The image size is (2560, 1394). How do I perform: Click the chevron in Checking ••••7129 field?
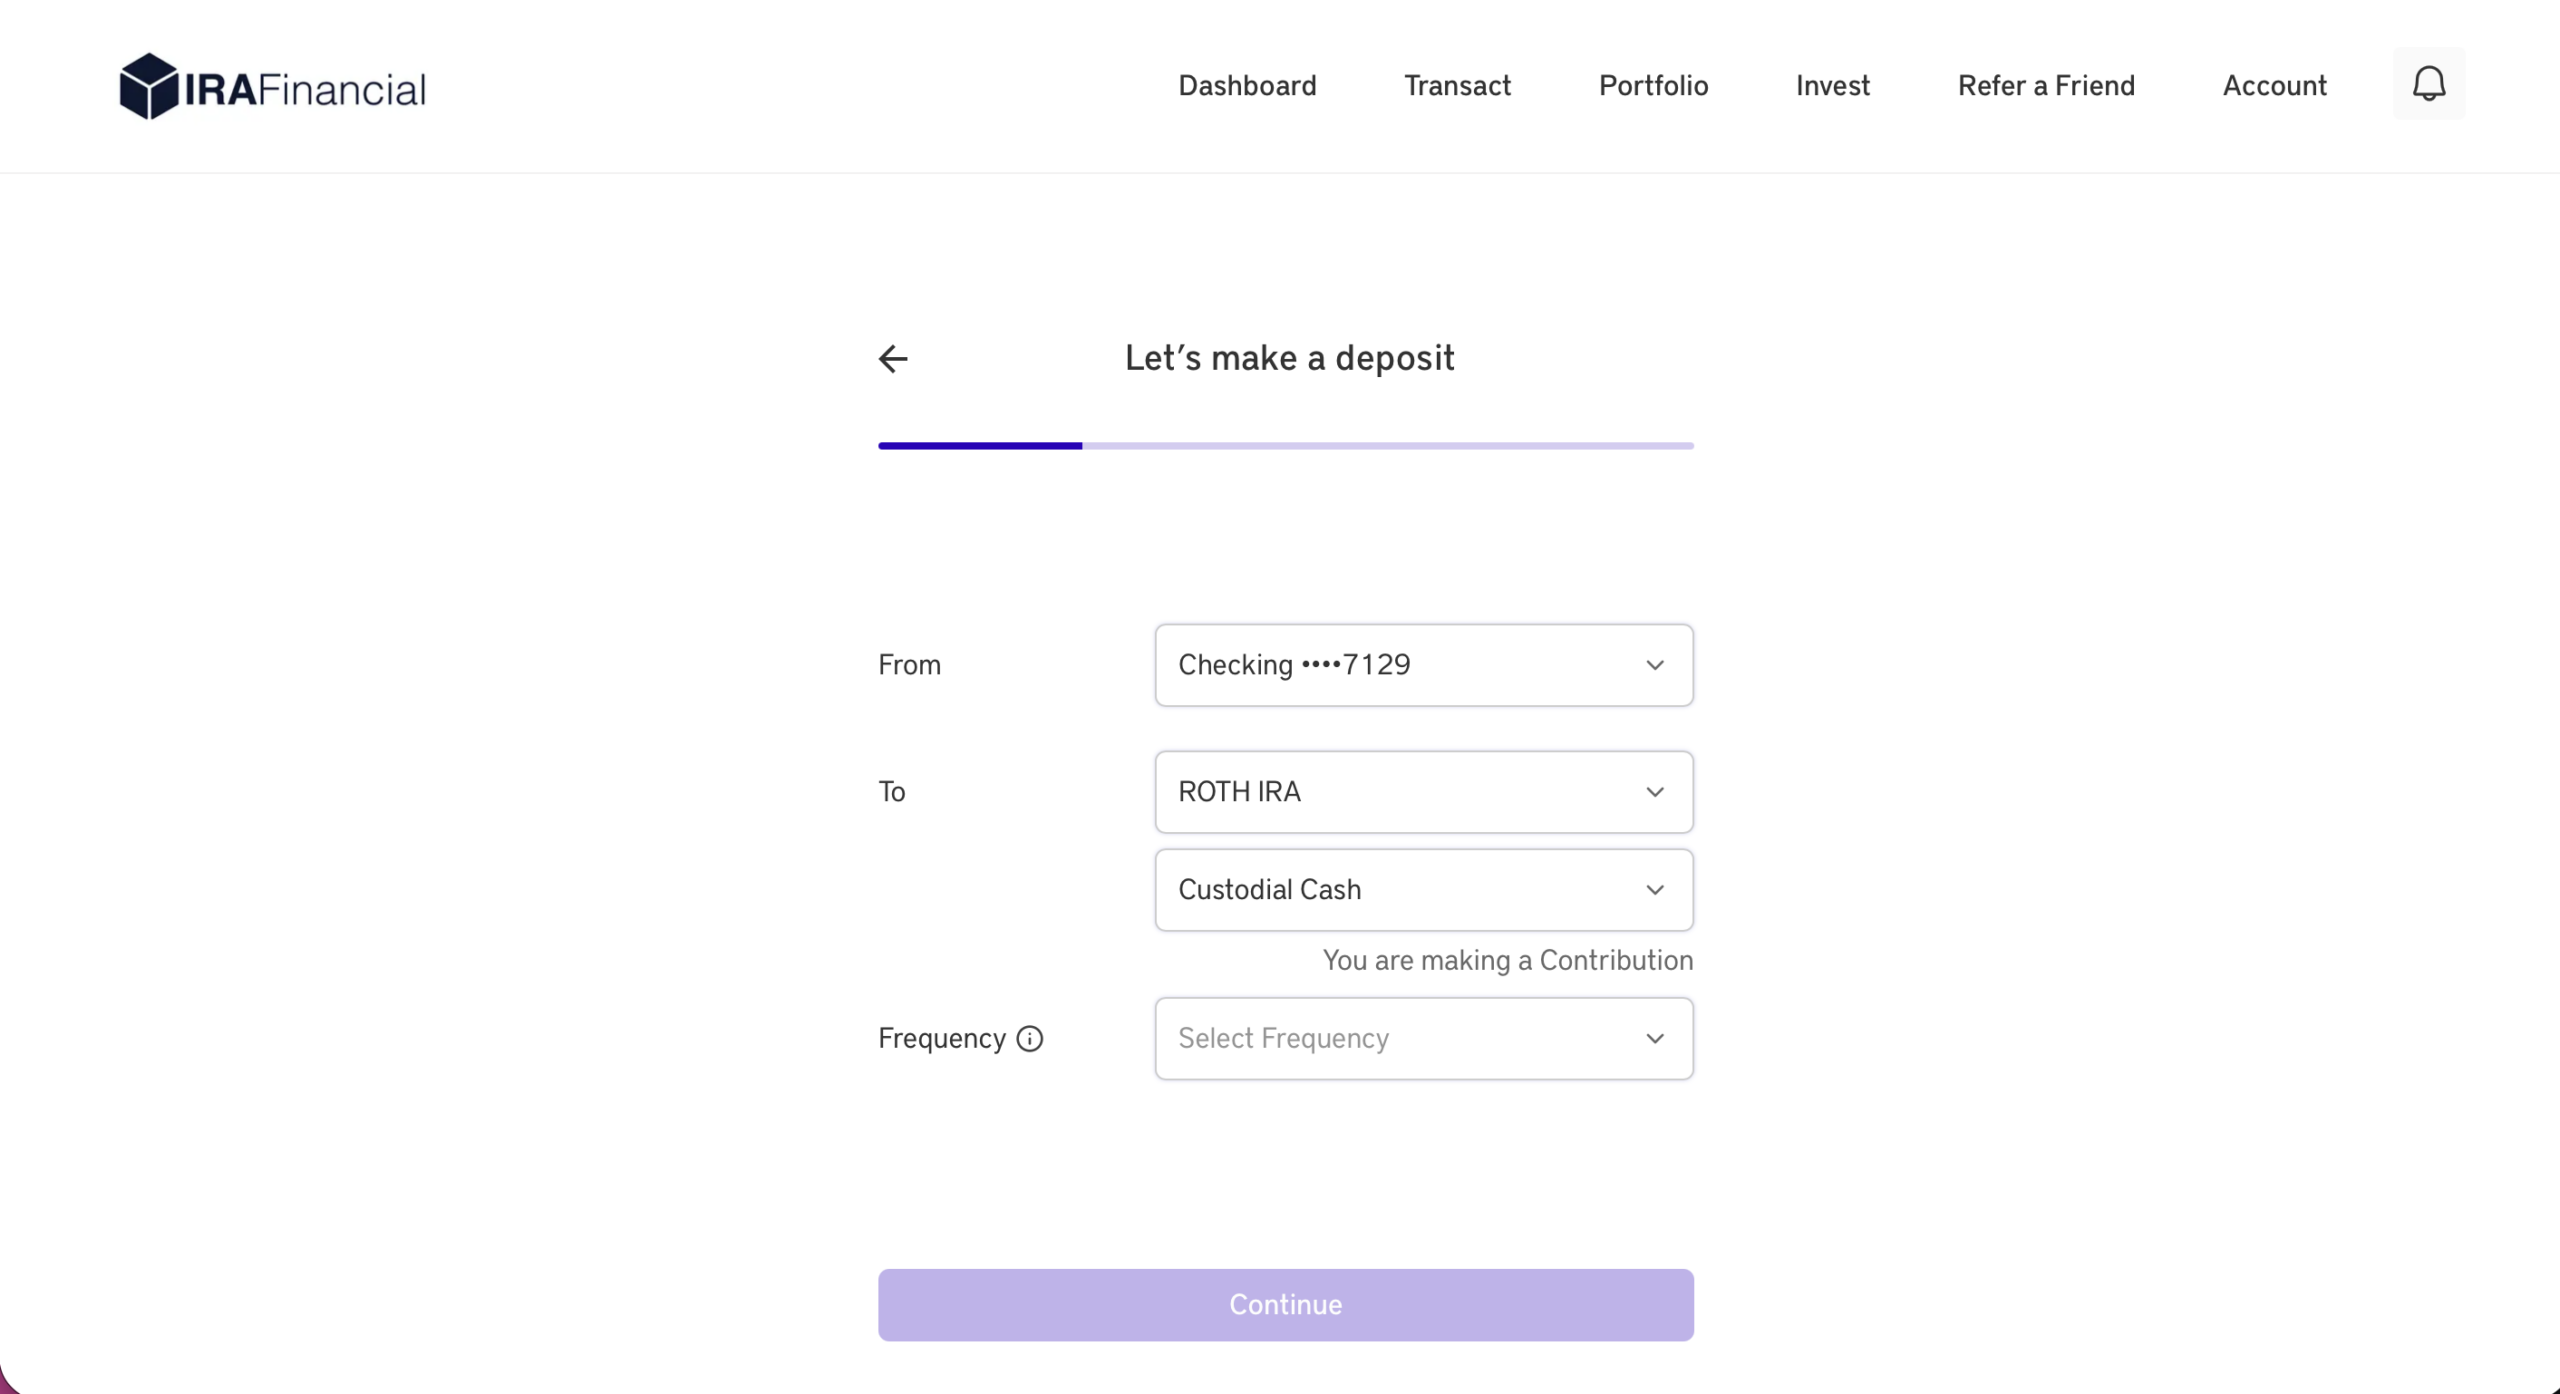1655,665
